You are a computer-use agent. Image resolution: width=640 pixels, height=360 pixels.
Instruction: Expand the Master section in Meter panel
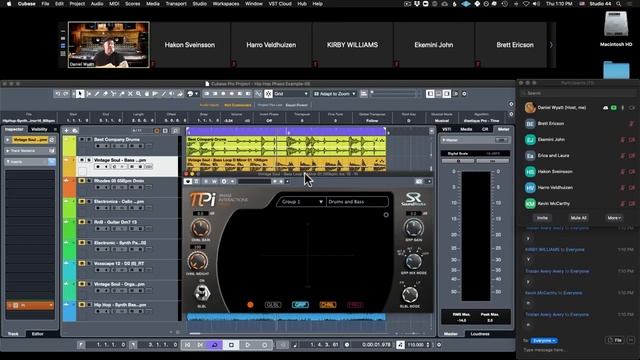(x=476, y=140)
